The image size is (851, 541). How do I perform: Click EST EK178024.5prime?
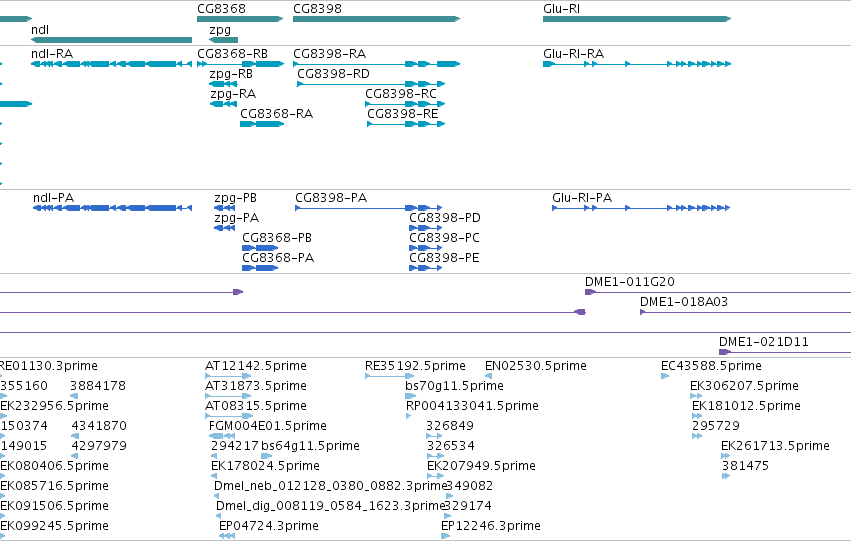[x=265, y=467]
